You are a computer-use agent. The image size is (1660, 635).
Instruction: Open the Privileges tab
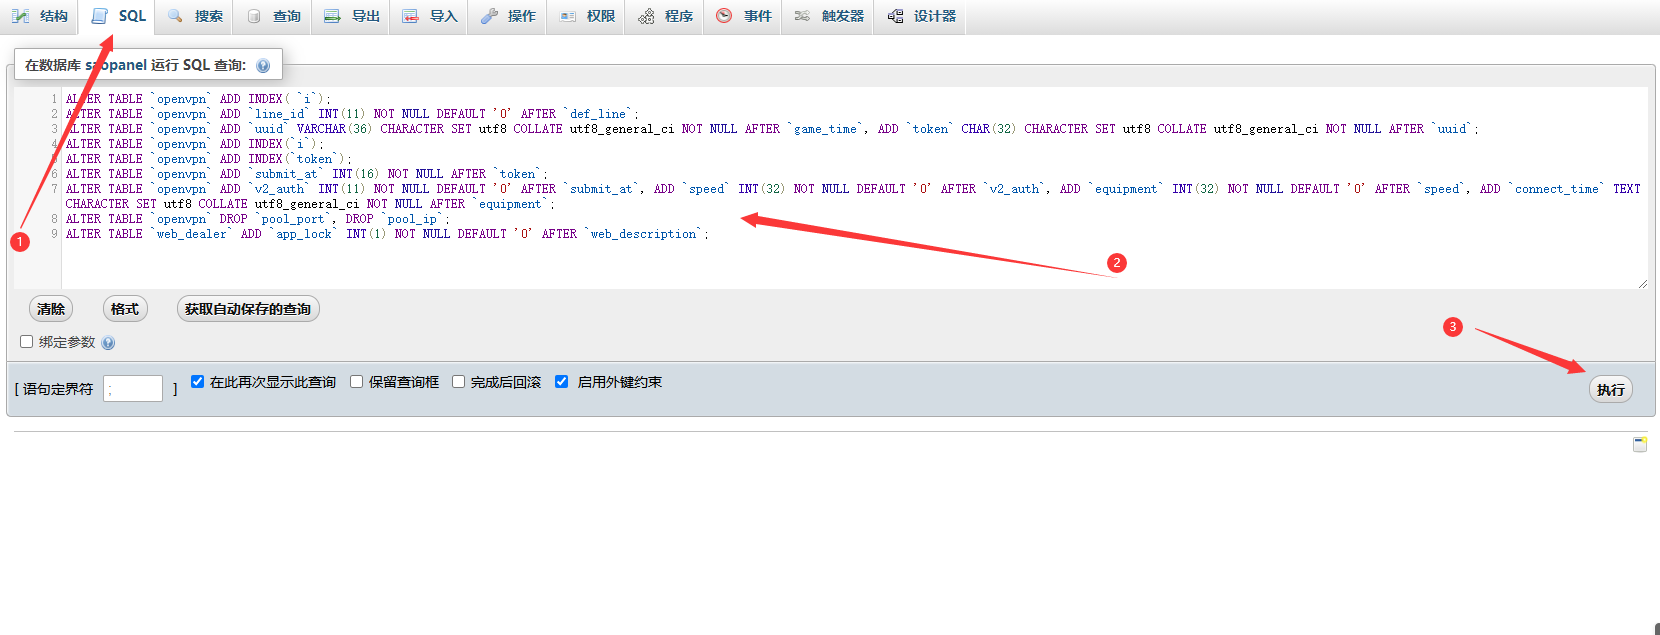(x=588, y=16)
